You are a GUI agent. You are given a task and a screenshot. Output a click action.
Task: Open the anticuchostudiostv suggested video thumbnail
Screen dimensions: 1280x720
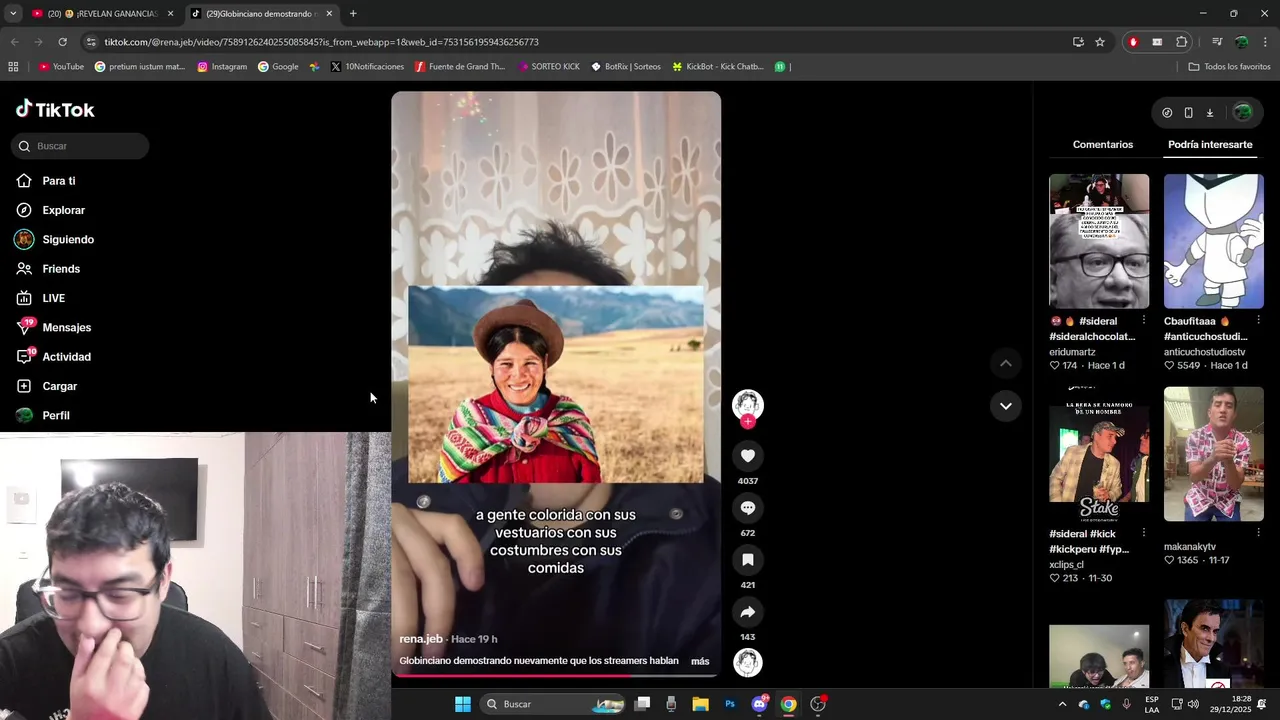pyautogui.click(x=1214, y=241)
